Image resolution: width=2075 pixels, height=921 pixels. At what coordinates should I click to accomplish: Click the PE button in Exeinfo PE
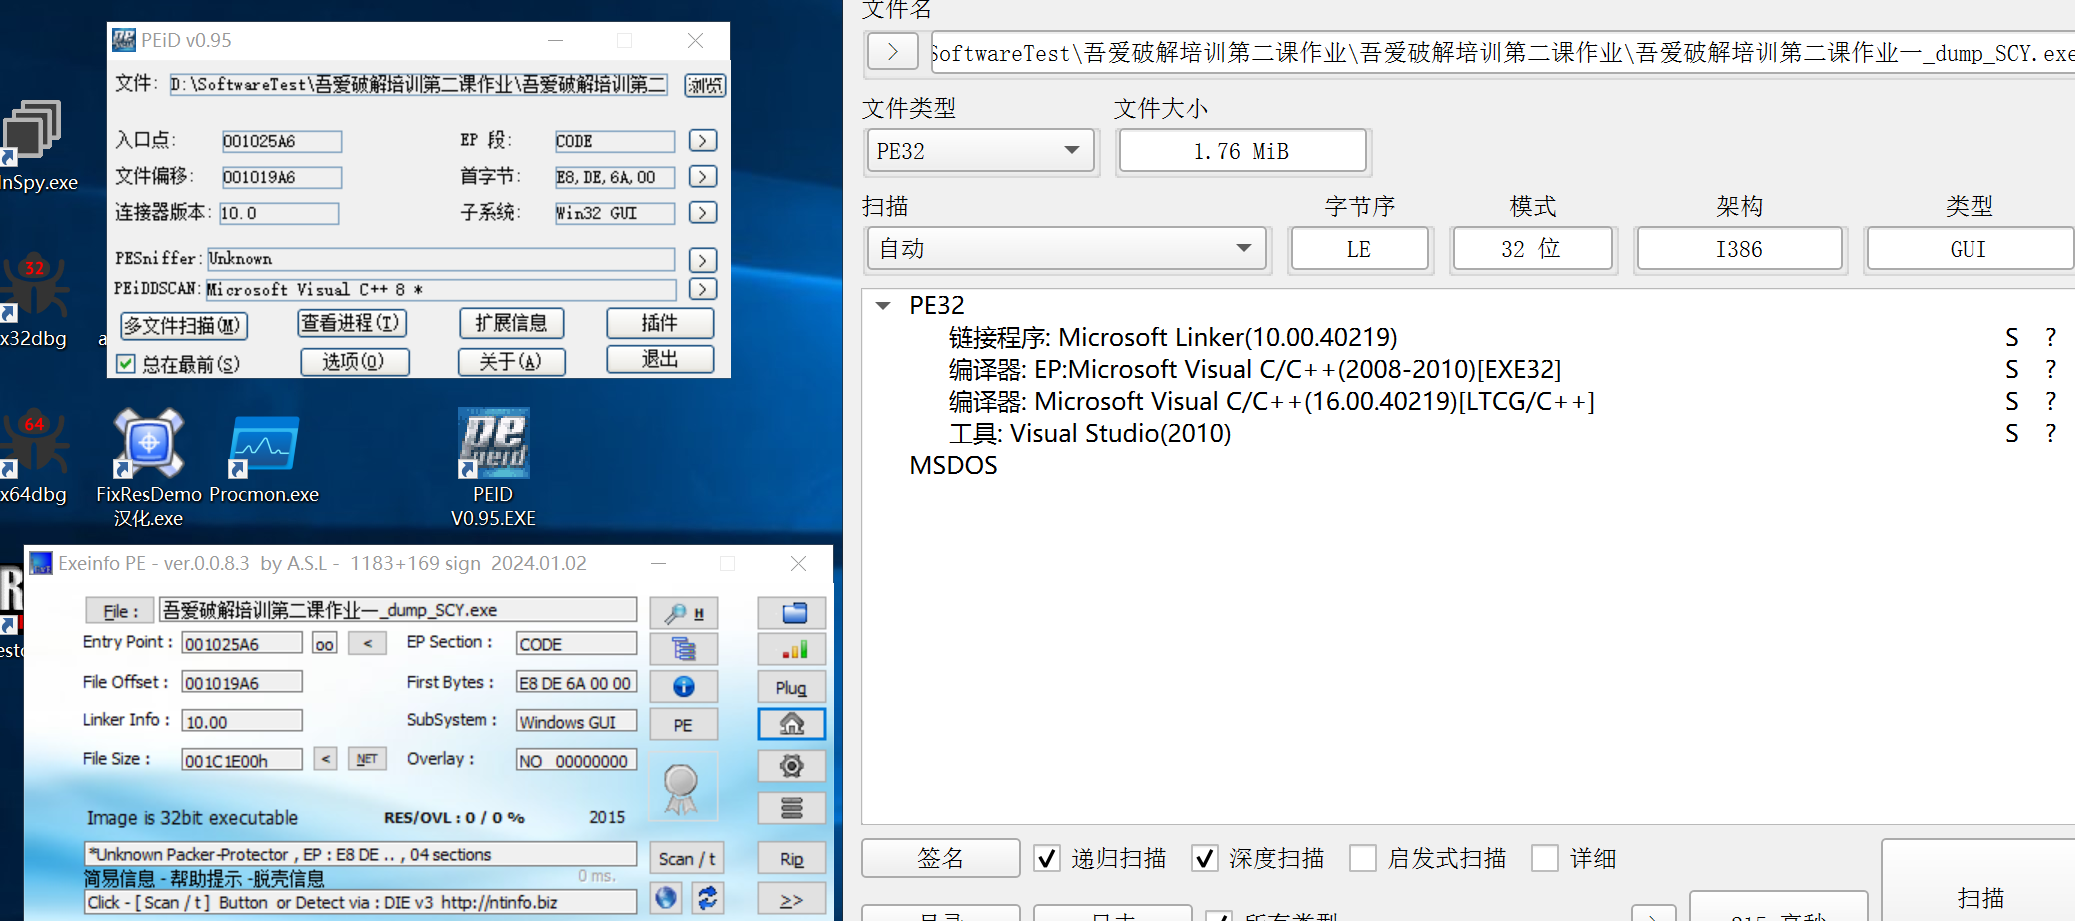(x=684, y=725)
